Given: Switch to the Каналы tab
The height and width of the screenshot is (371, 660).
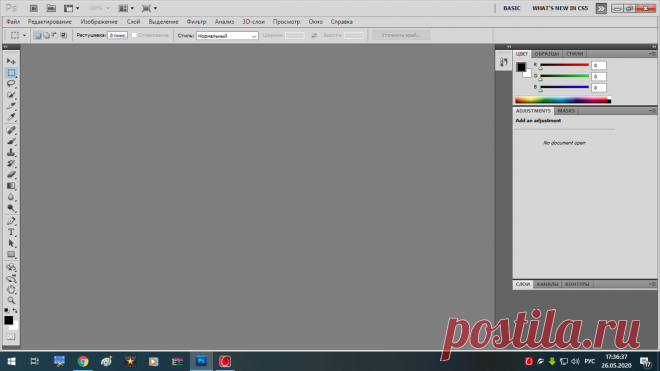Looking at the screenshot, I should [x=547, y=284].
